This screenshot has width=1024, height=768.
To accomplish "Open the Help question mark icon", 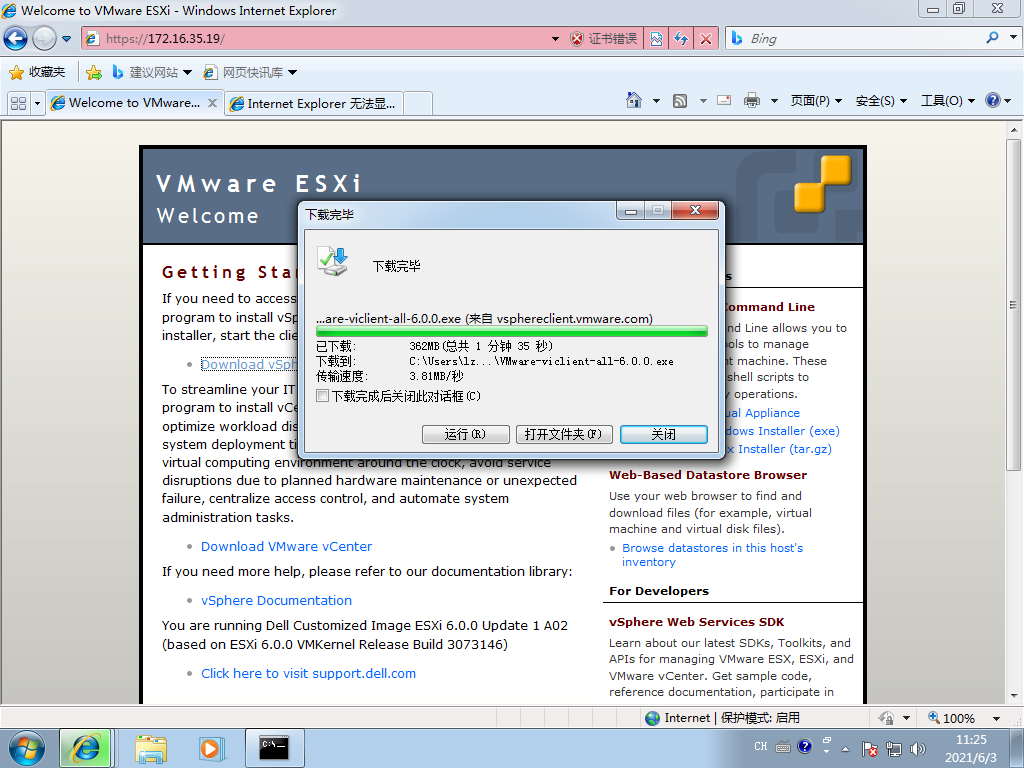I will pos(993,101).
